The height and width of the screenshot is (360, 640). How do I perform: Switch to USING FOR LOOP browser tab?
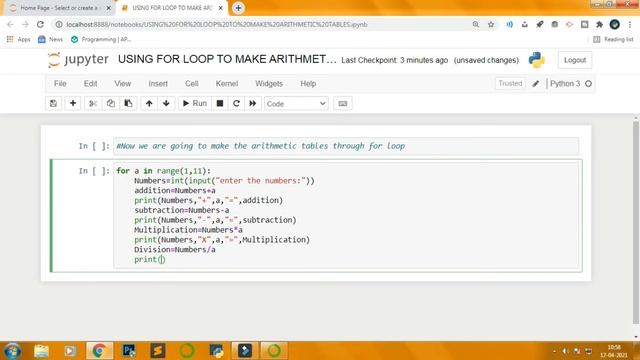pos(171,8)
